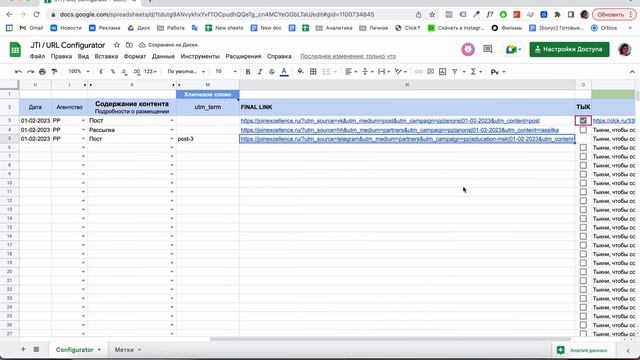This screenshot has height=360, width=640.
Task: Add a new sheet
Action: tap(23, 349)
